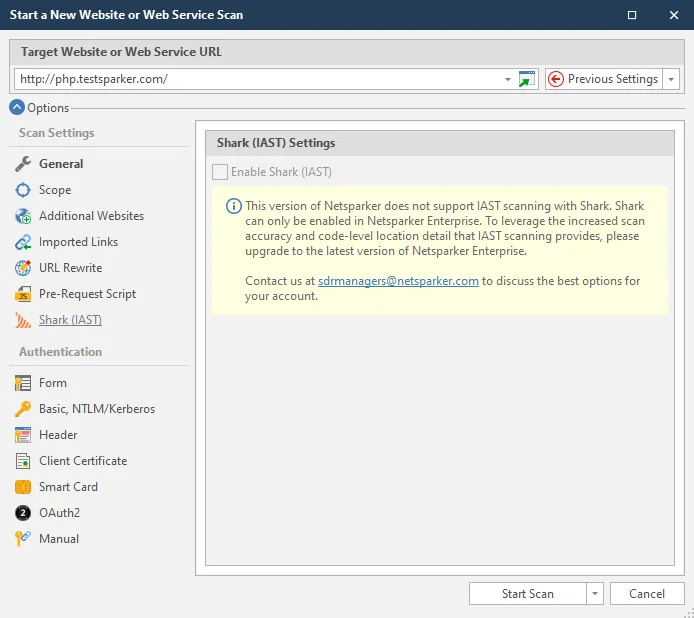Click the Scope crosshair icon
This screenshot has height=618, width=694.
coord(23,190)
